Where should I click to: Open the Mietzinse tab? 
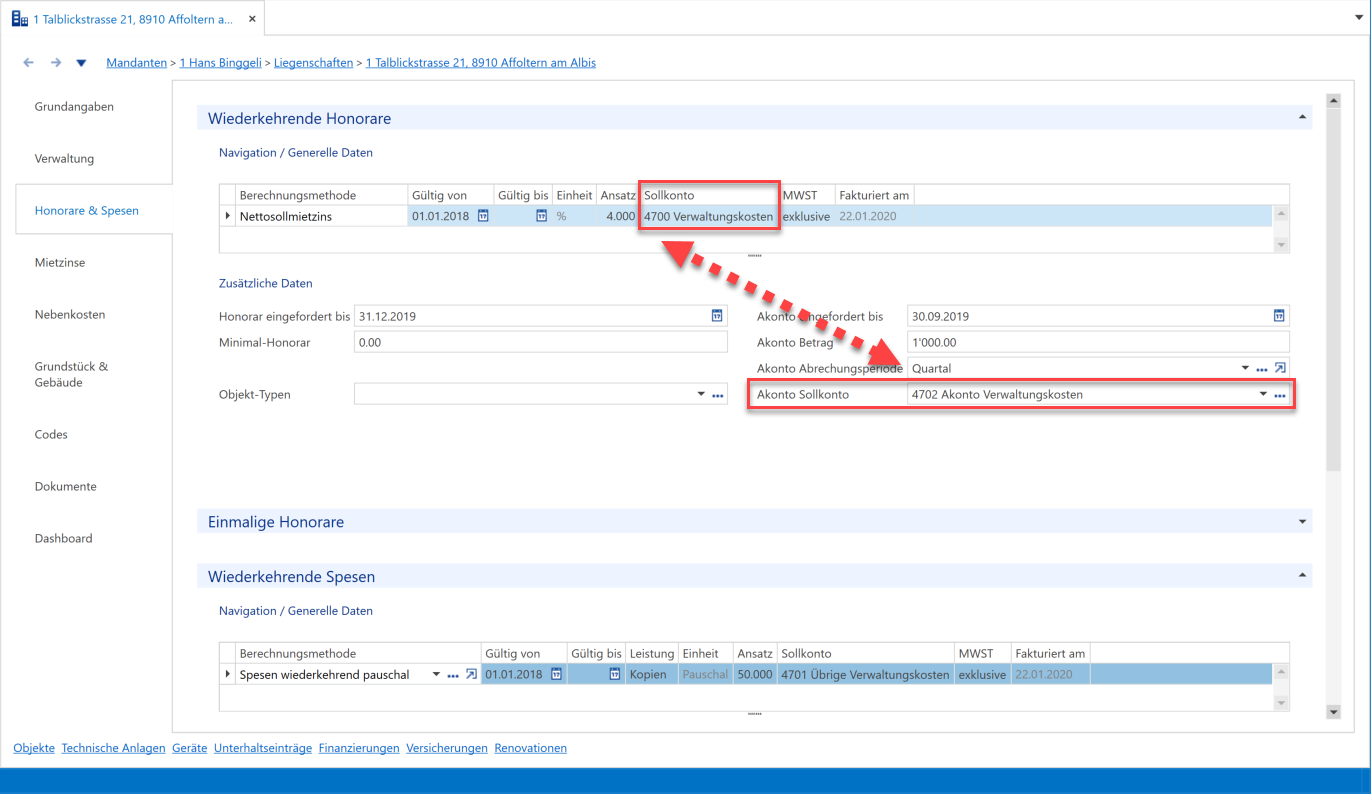pyautogui.click(x=60, y=263)
